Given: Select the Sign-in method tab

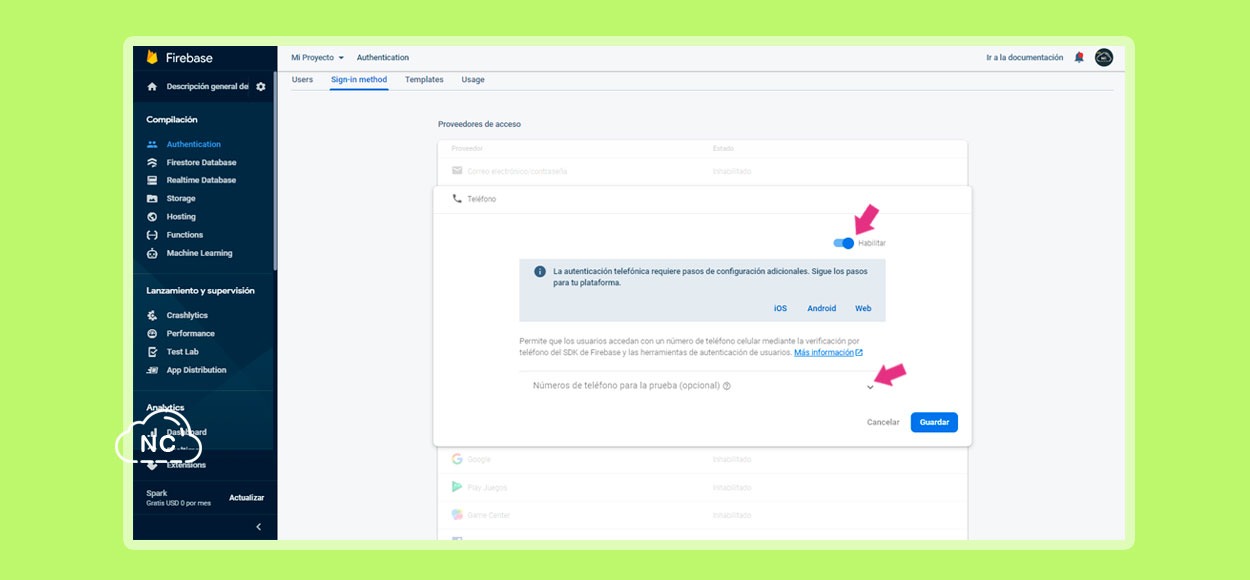Looking at the screenshot, I should pyautogui.click(x=359, y=80).
